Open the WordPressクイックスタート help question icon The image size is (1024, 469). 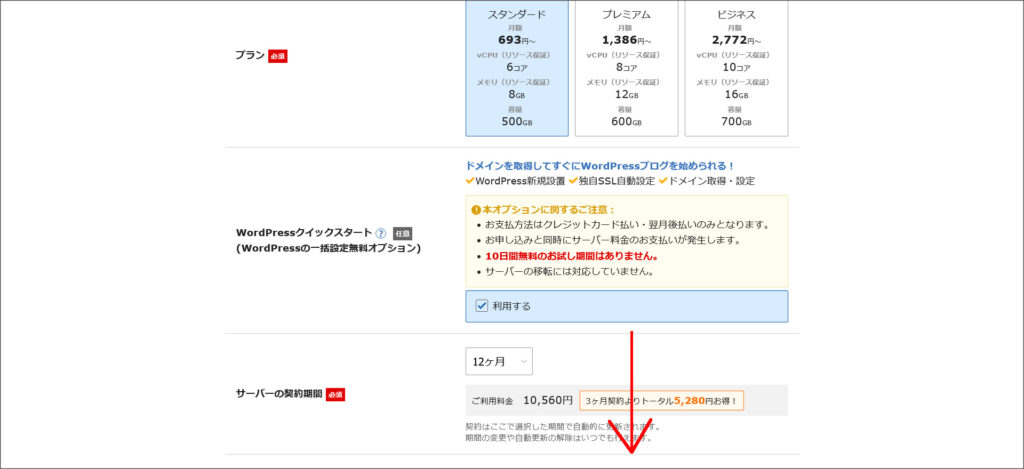click(x=381, y=233)
